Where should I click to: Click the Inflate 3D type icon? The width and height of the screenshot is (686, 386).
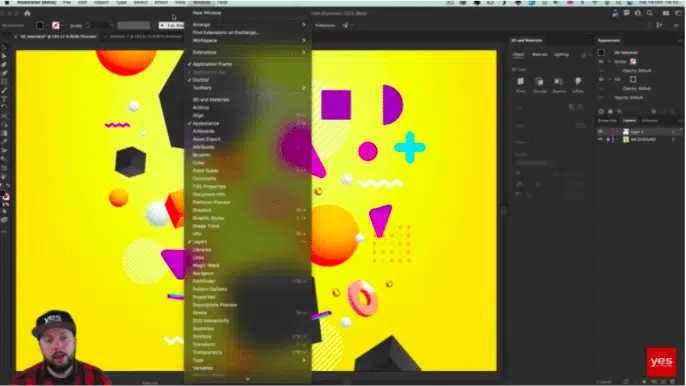pos(578,81)
